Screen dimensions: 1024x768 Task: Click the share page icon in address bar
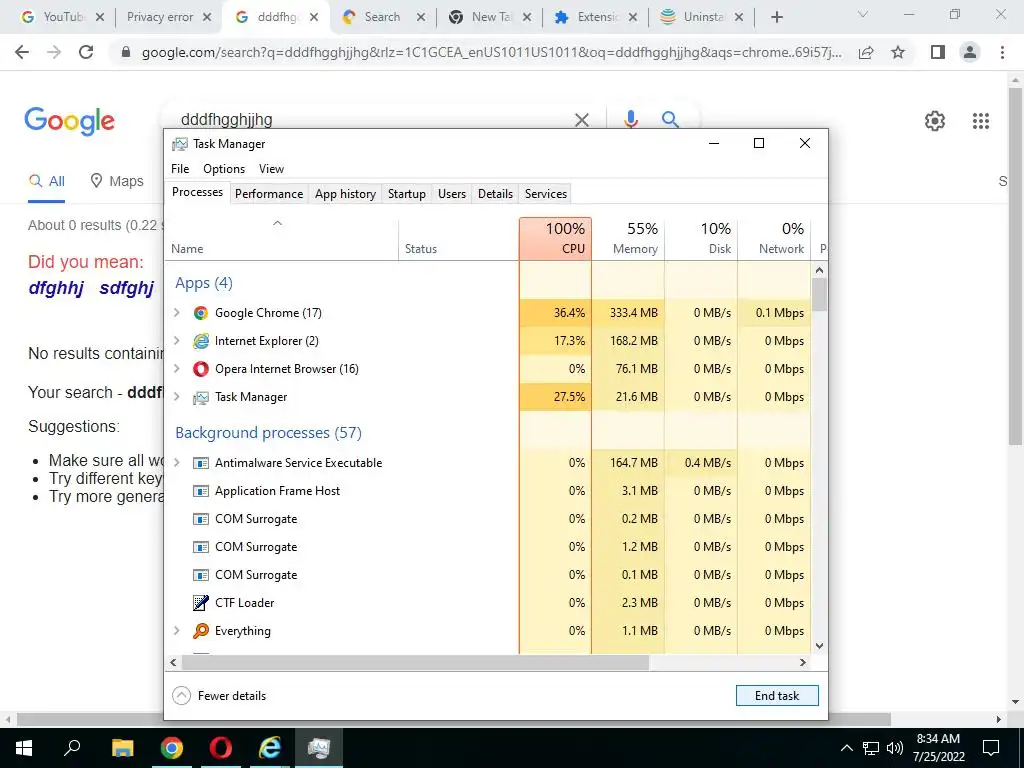coord(866,52)
